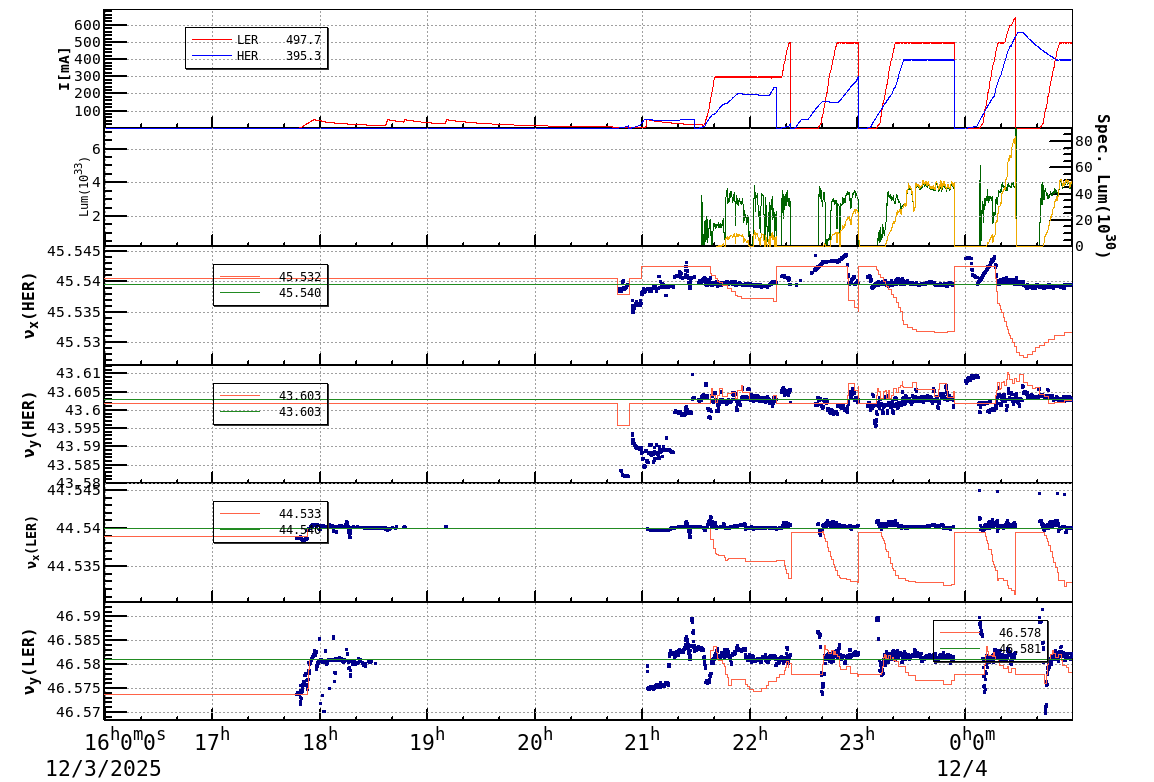Click the I[mA] axis label
Image resolution: width=1154 pixels, height=782 pixels.
(x=65, y=67)
